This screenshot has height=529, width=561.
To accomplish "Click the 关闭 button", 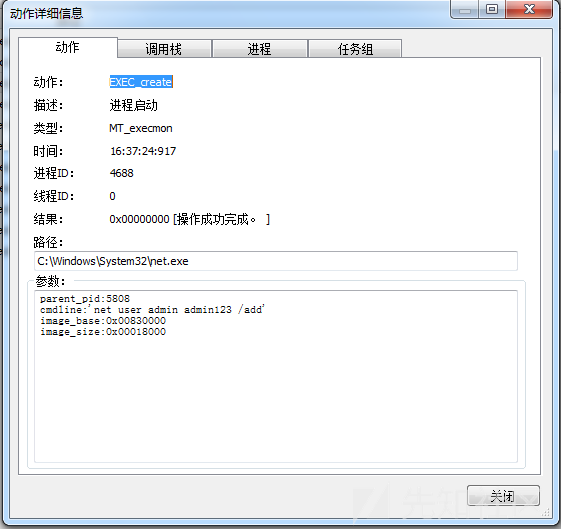I will [x=503, y=496].
